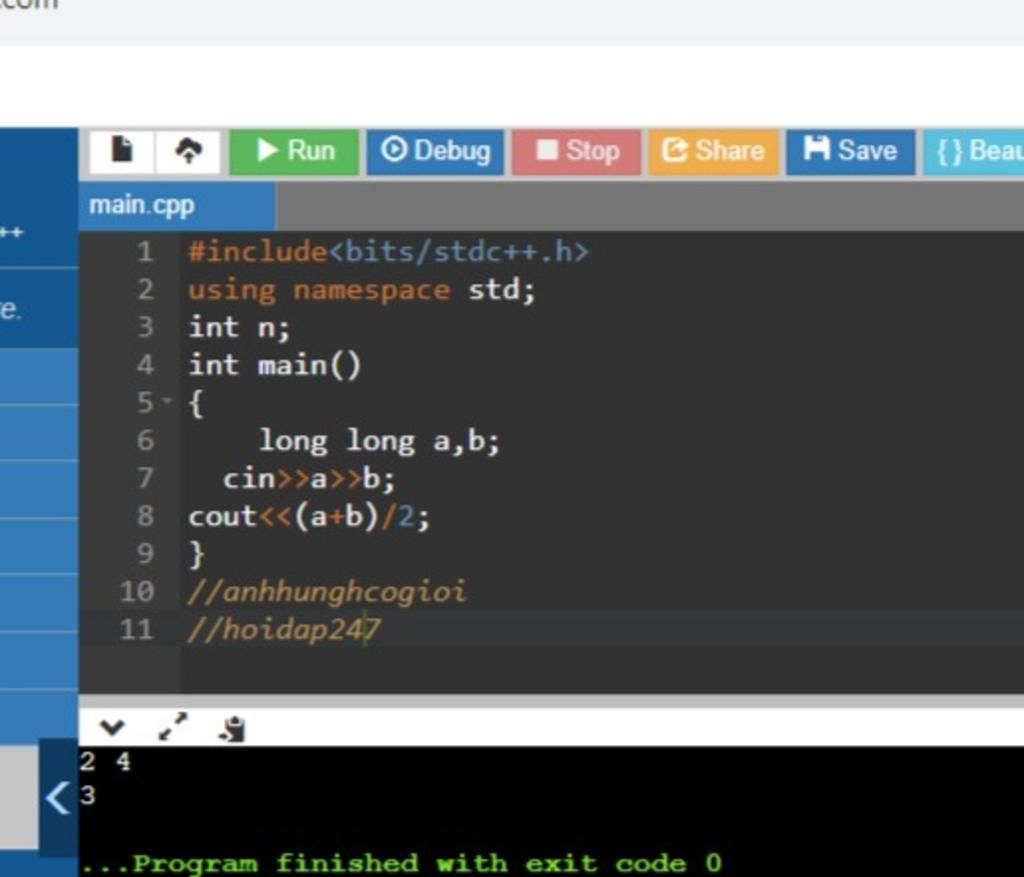Click the //hoidap247 comment line
Image resolution: width=1024 pixels, height=877 pixels.
[284, 630]
